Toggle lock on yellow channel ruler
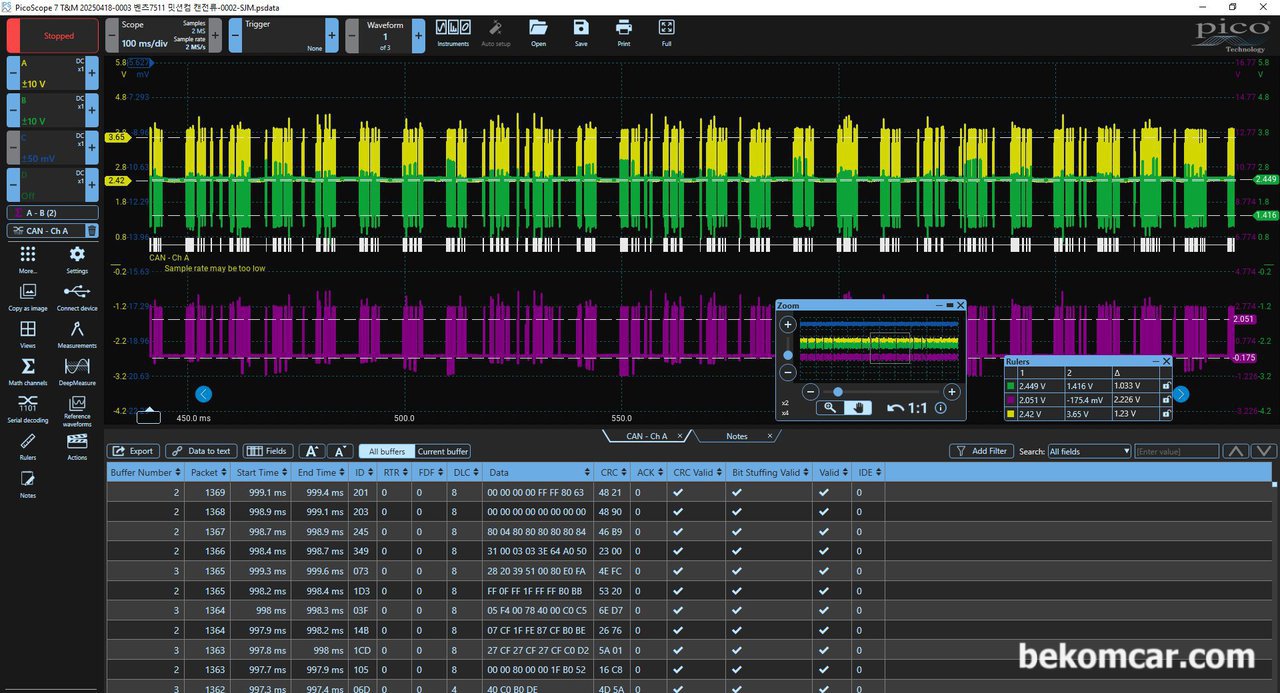Viewport: 1280px width, 693px height. coord(1166,412)
